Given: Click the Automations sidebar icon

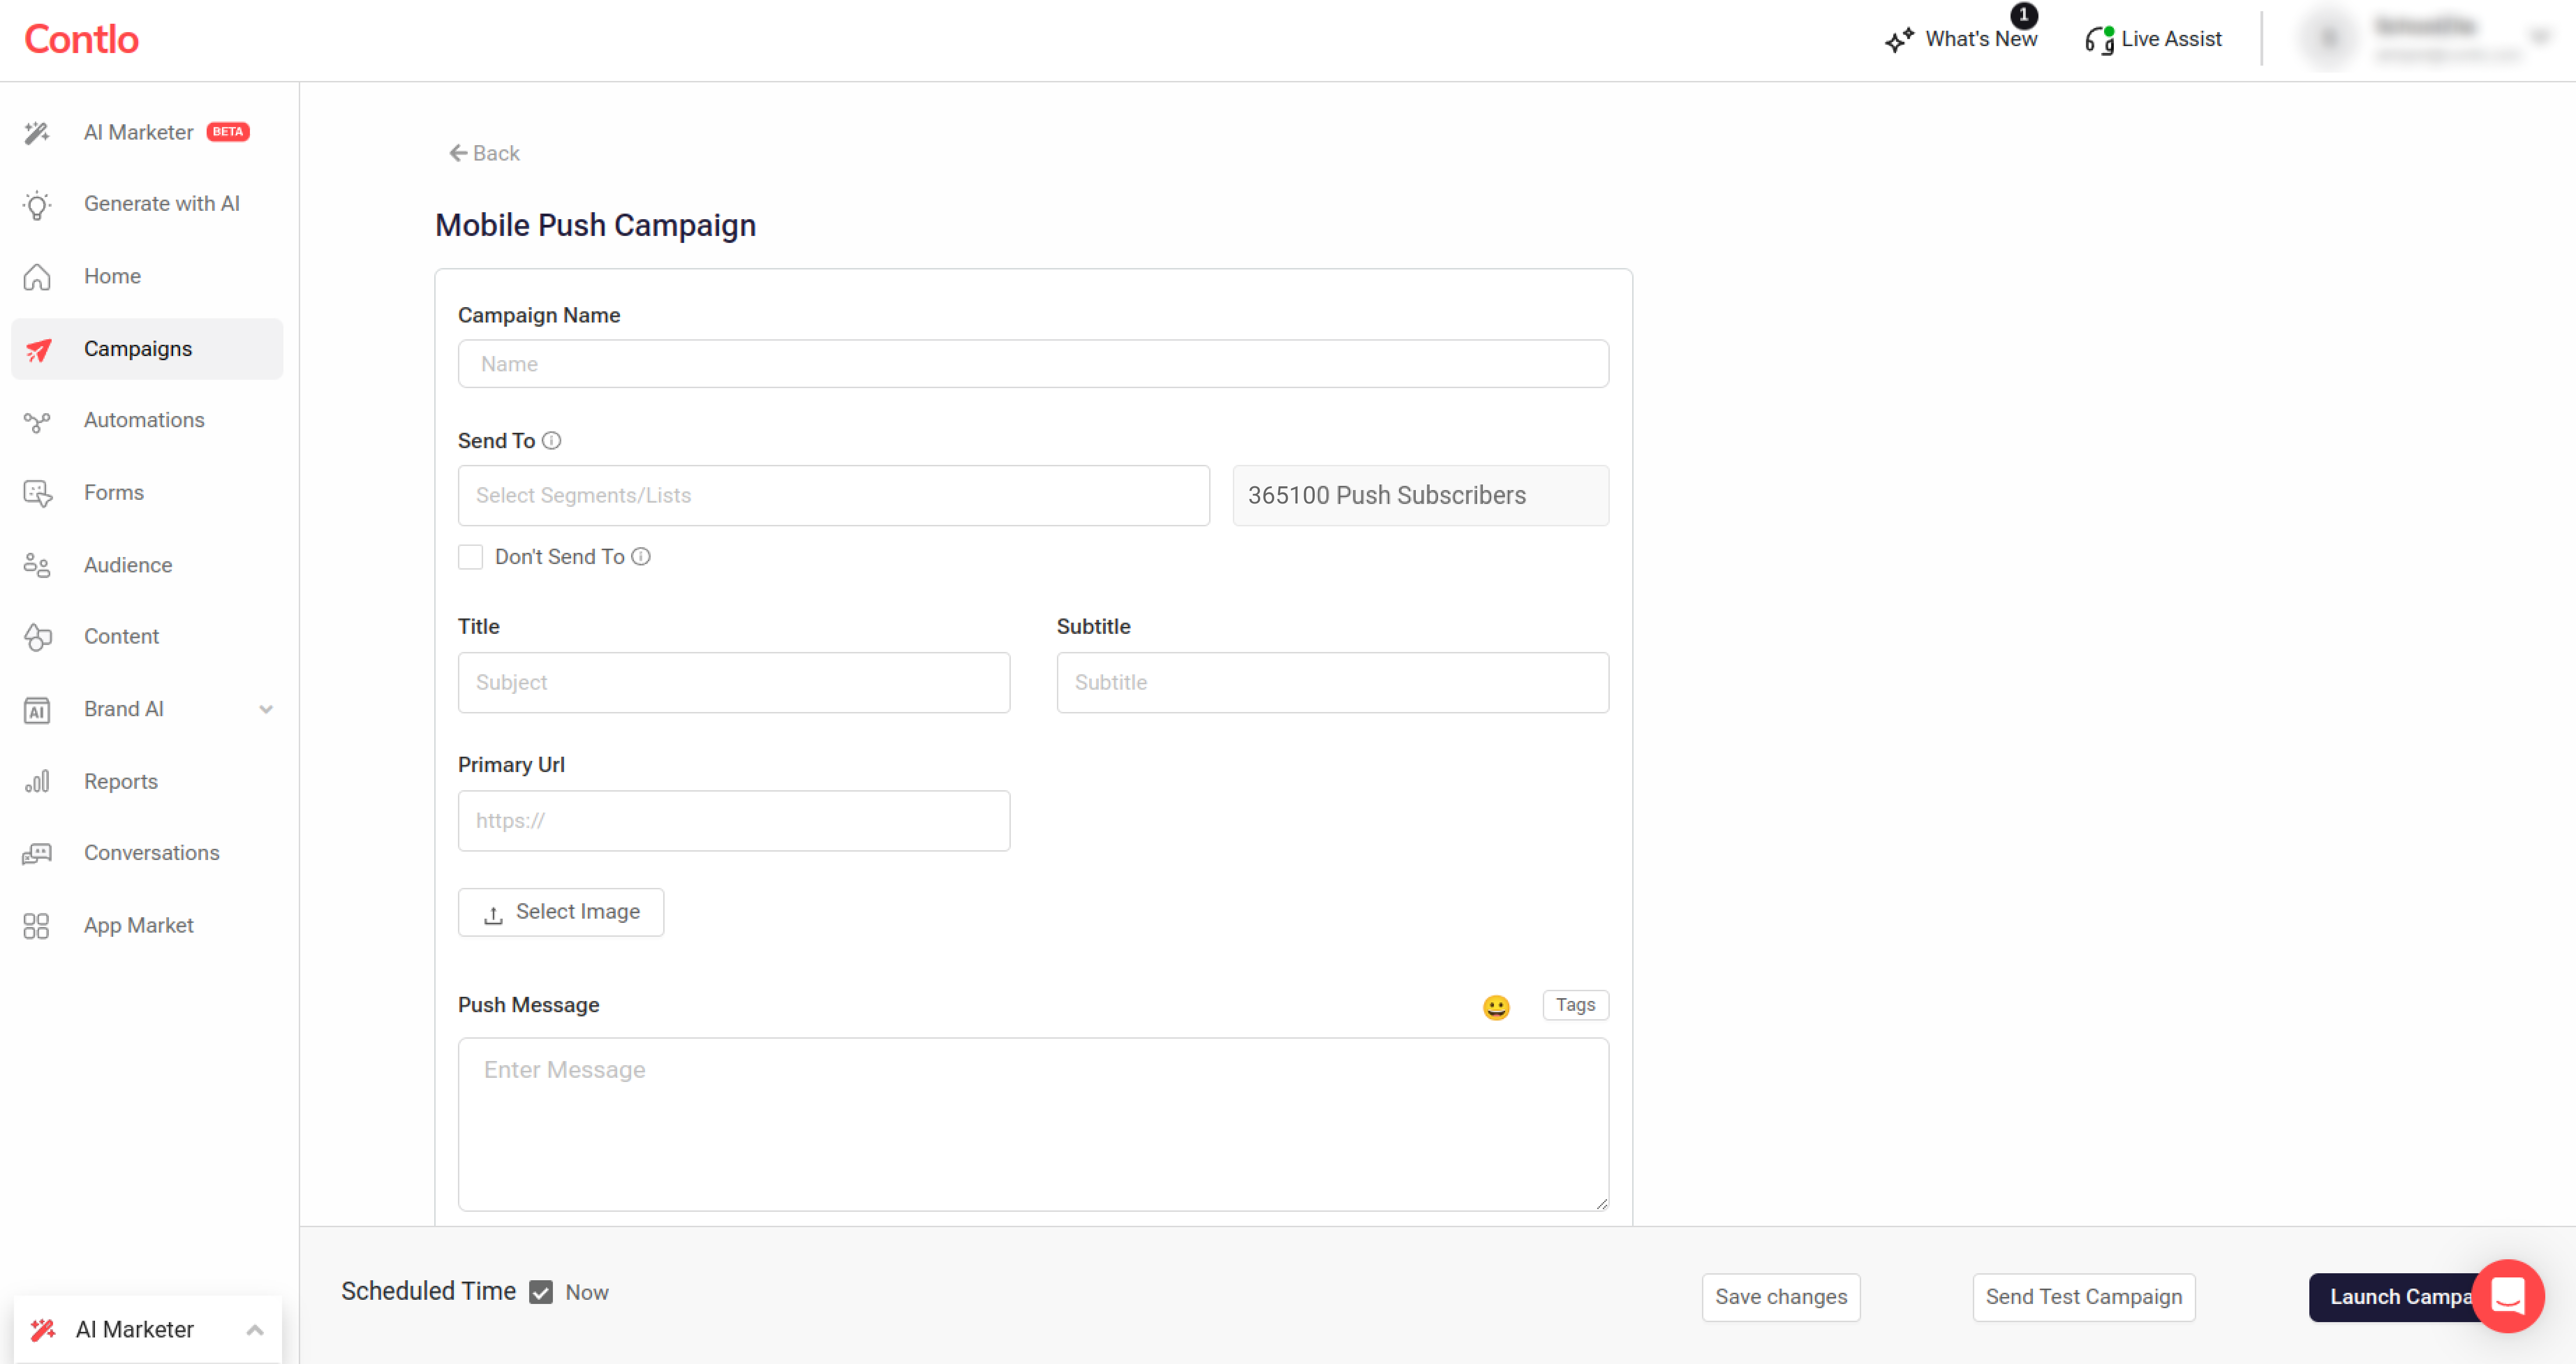Looking at the screenshot, I should click(x=37, y=422).
